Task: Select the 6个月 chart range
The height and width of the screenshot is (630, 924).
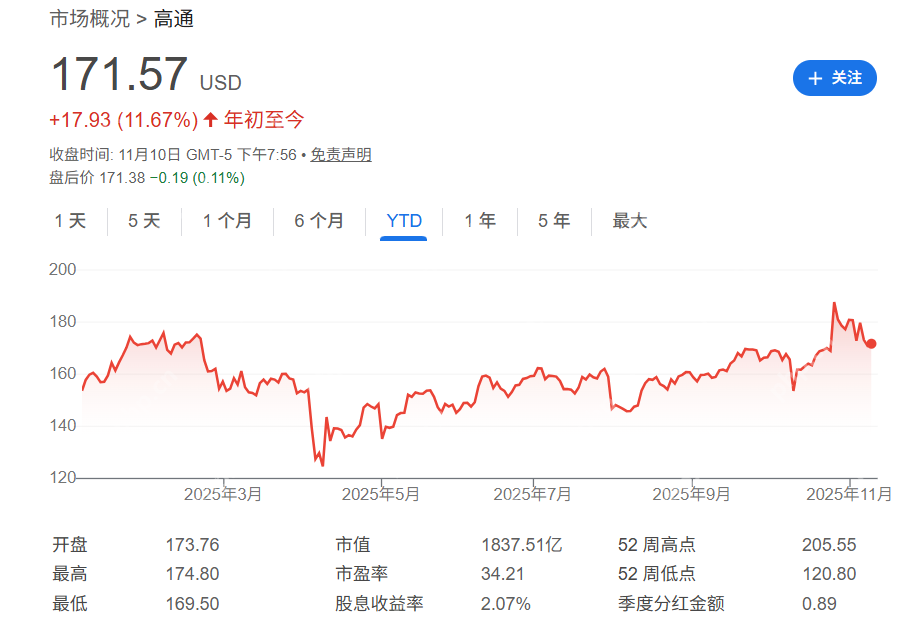Action: (318, 221)
